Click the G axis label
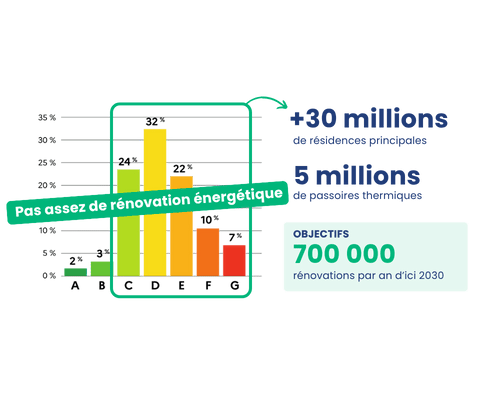 (x=235, y=286)
